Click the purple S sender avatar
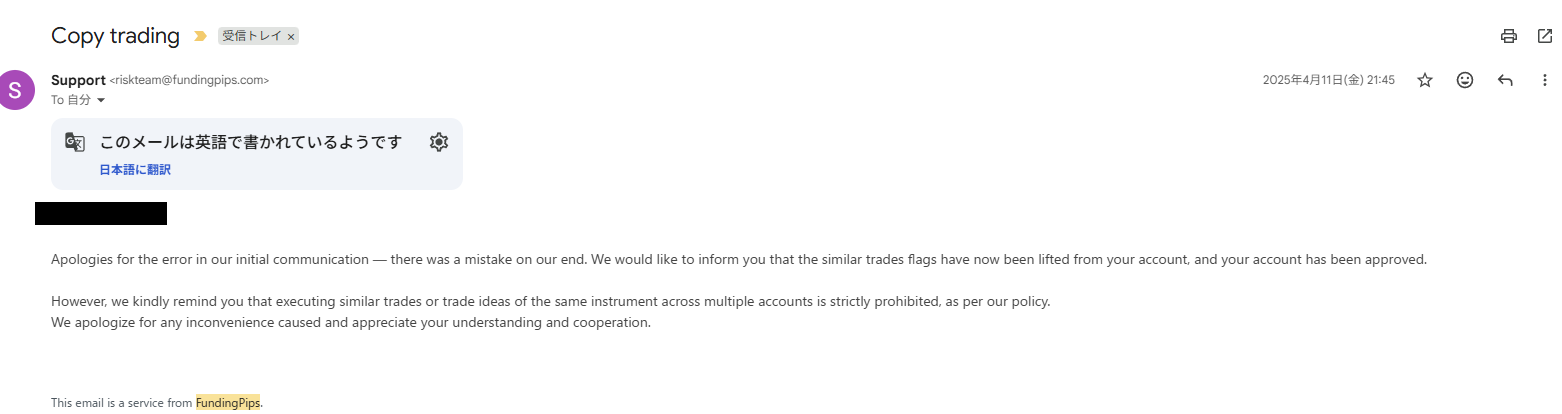Screen dimensions: 1562x414 click(x=16, y=89)
